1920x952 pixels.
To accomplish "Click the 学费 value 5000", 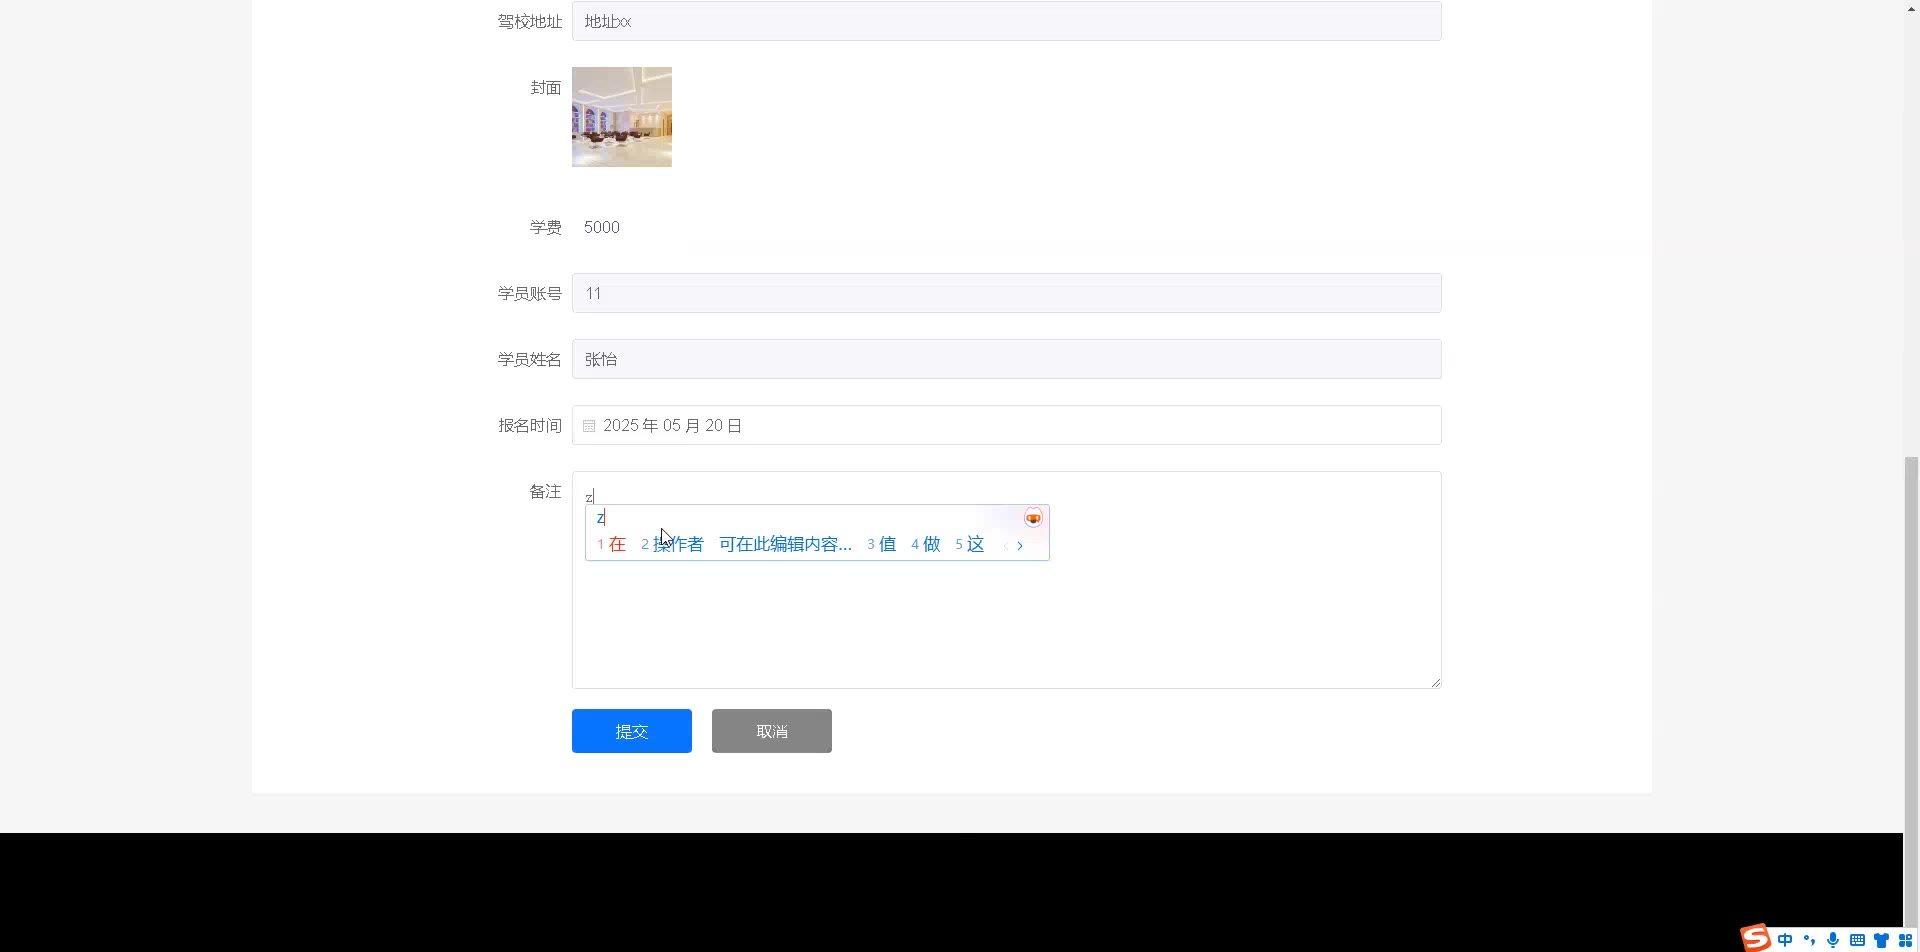I will coord(602,227).
